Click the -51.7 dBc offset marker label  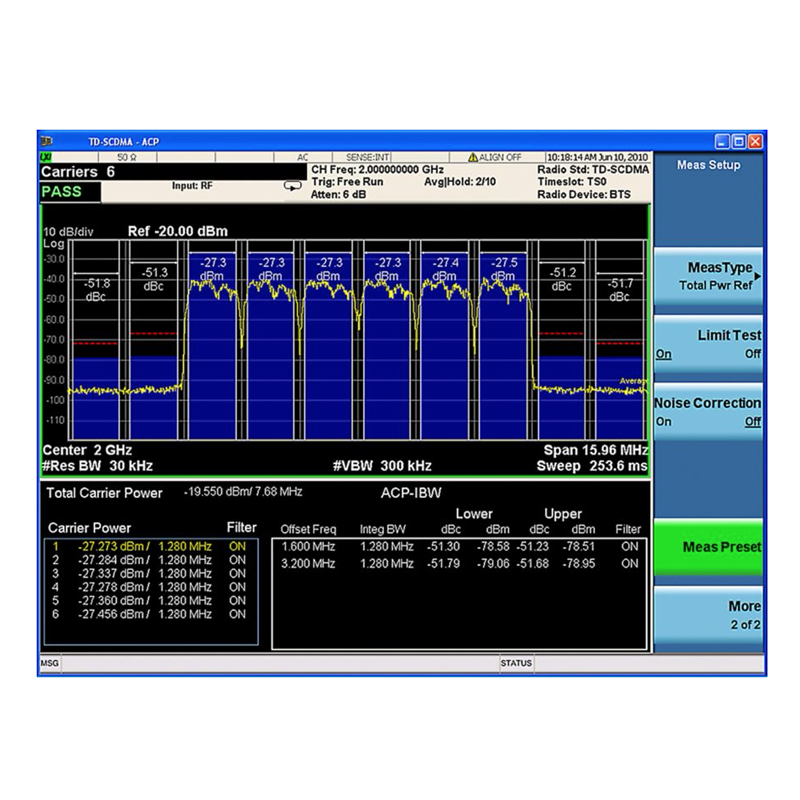click(620, 290)
